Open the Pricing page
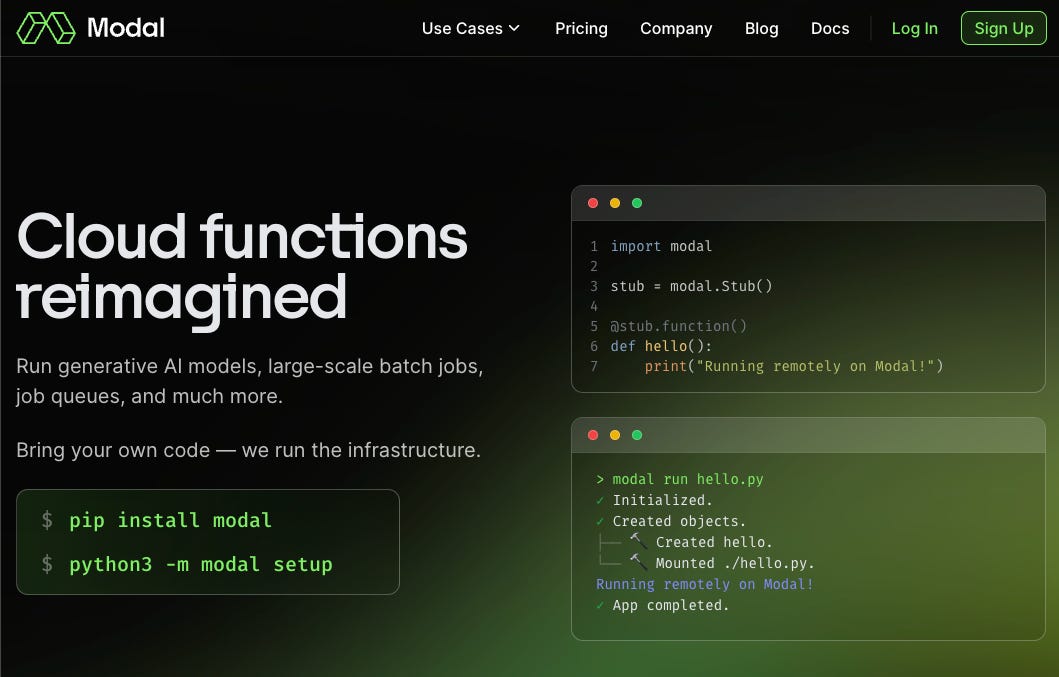The width and height of the screenshot is (1059, 677). click(x=581, y=28)
